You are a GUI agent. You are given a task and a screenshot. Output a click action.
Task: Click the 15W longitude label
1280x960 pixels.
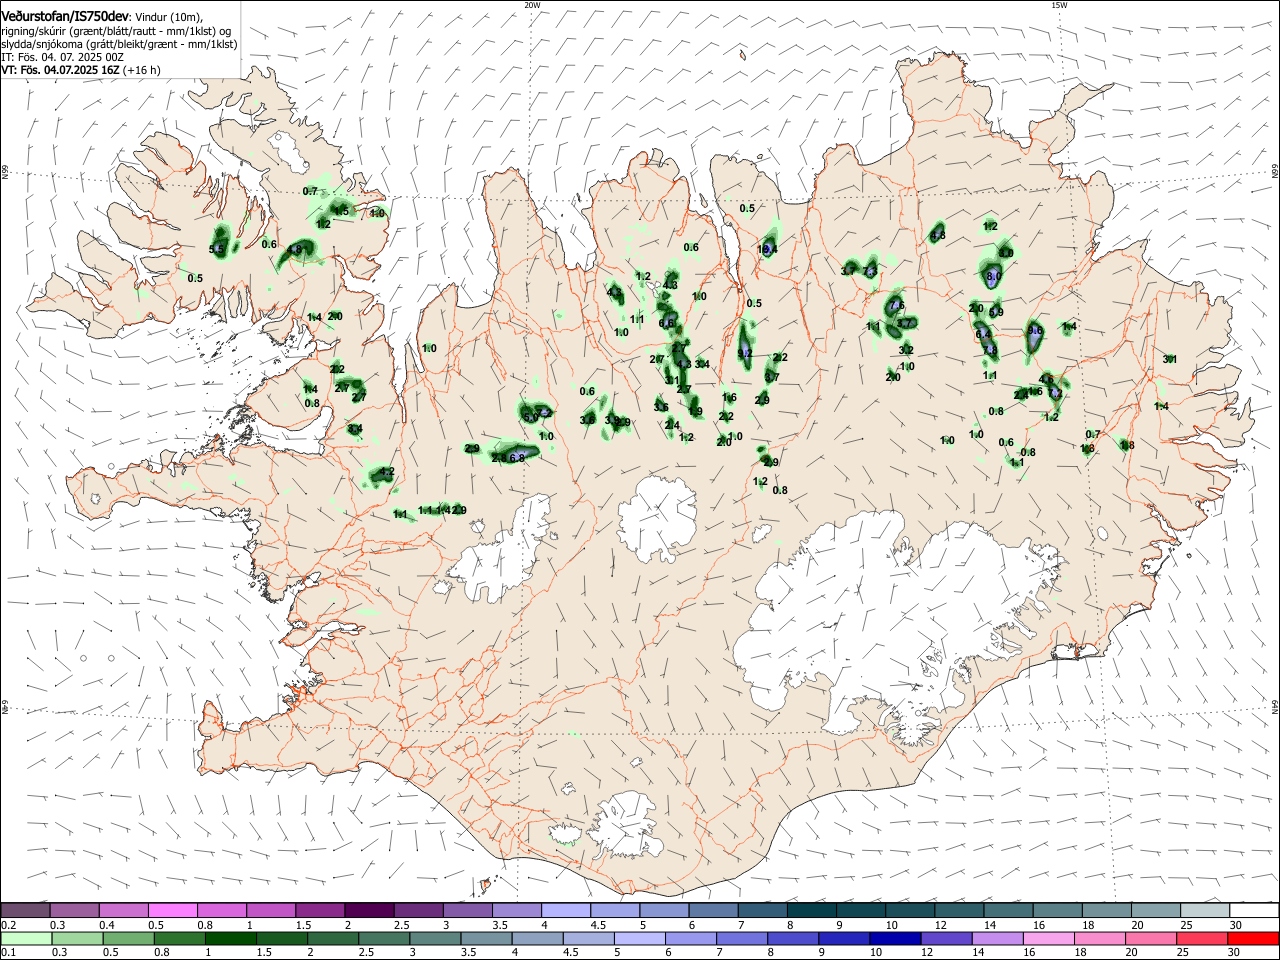tap(1059, 5)
